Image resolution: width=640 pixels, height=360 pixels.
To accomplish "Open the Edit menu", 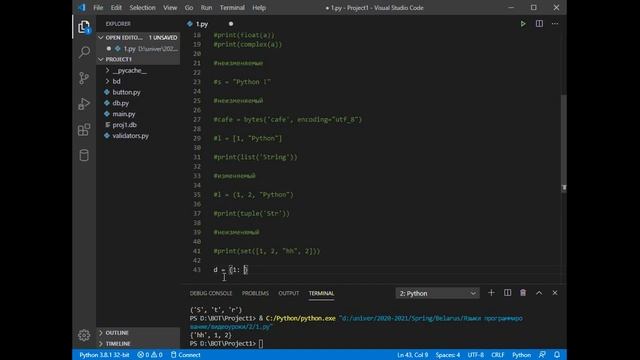I will click(x=116, y=7).
